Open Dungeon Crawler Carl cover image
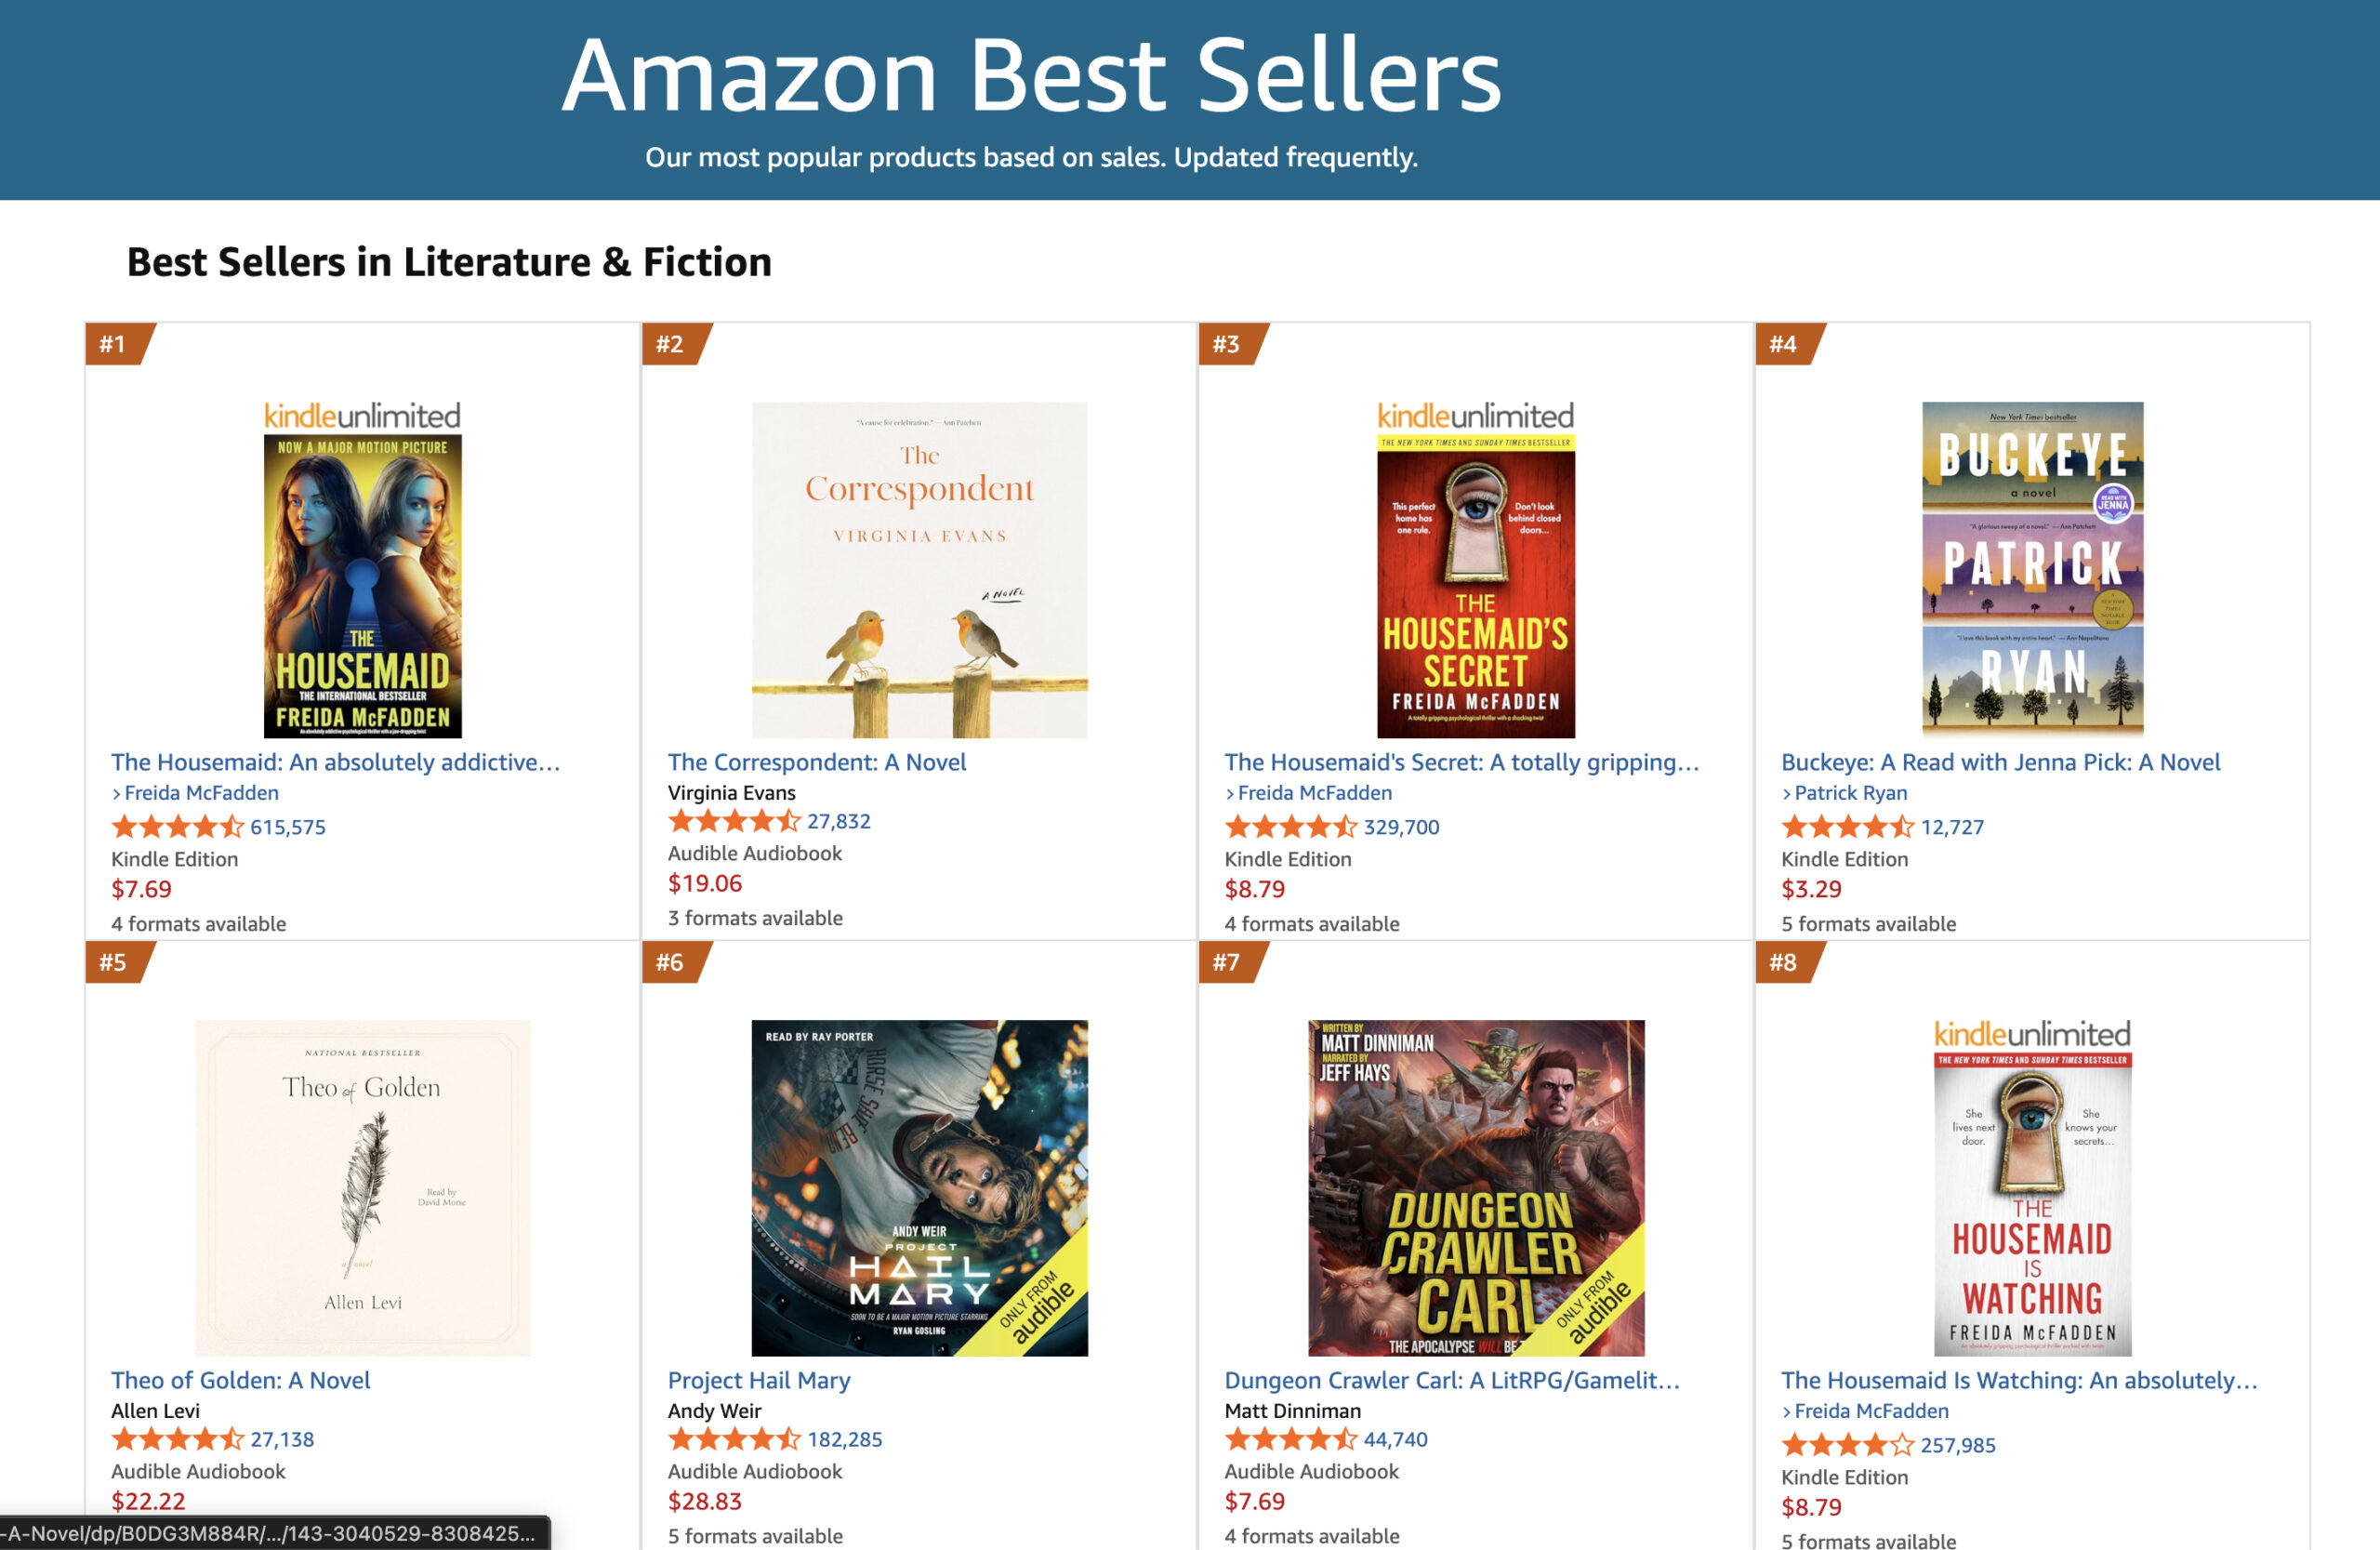This screenshot has width=2380, height=1550. pyautogui.click(x=1475, y=1187)
